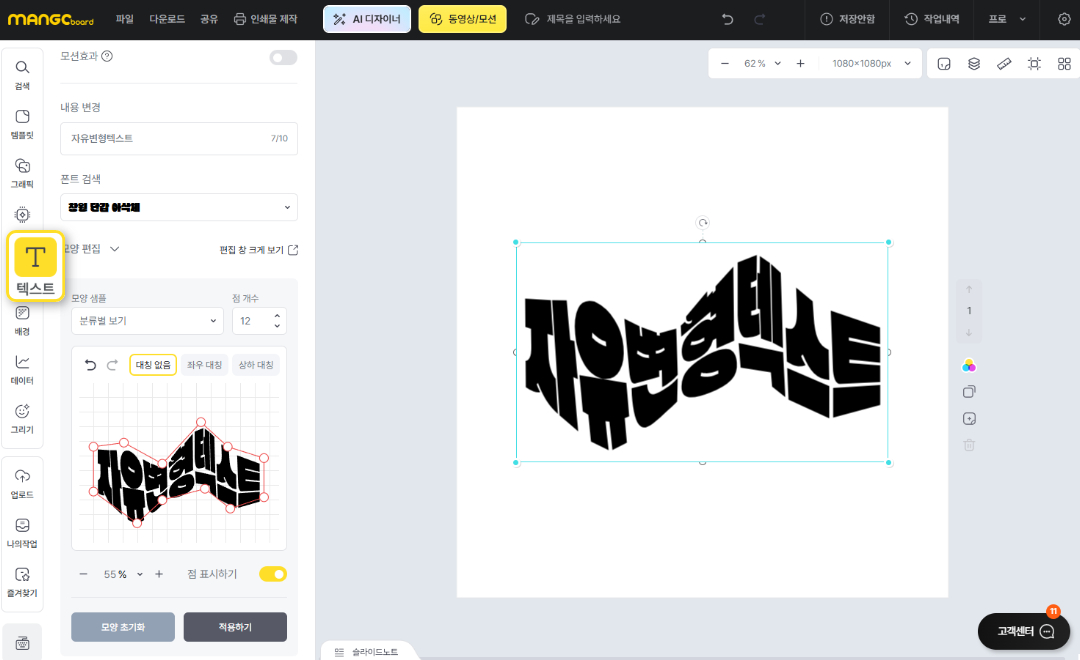Open the 템플릿 templates panel
The height and width of the screenshot is (660, 1080).
coord(22,122)
